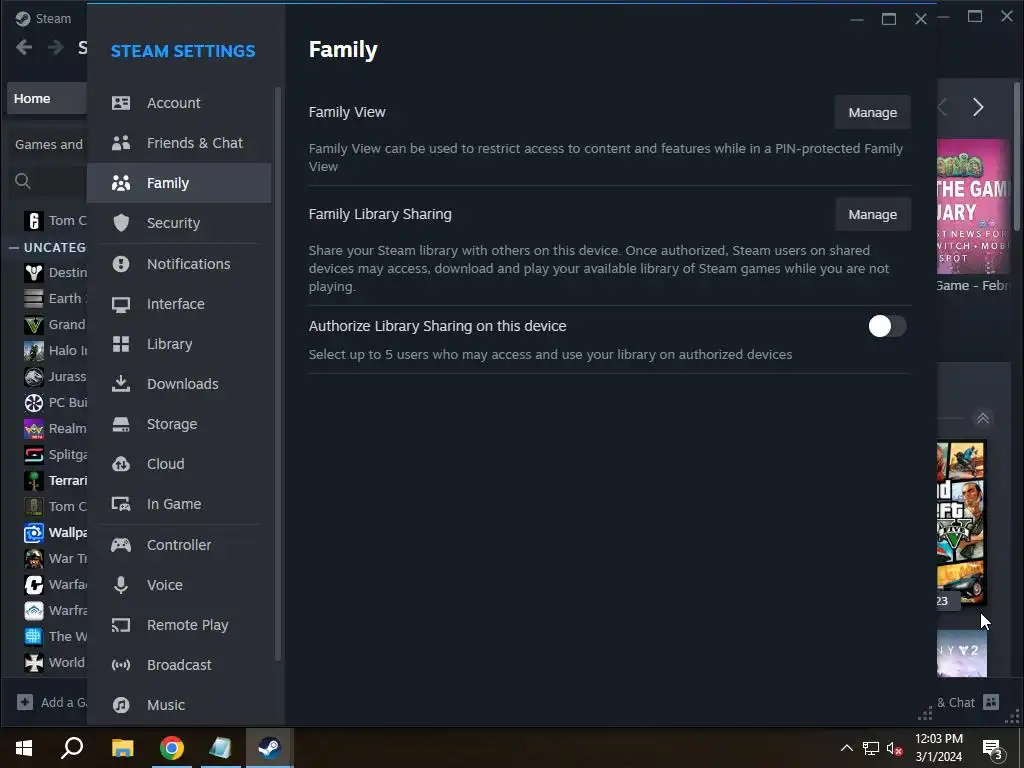Open Windows Start menu
This screenshot has height=768, width=1024.
tap(25, 748)
